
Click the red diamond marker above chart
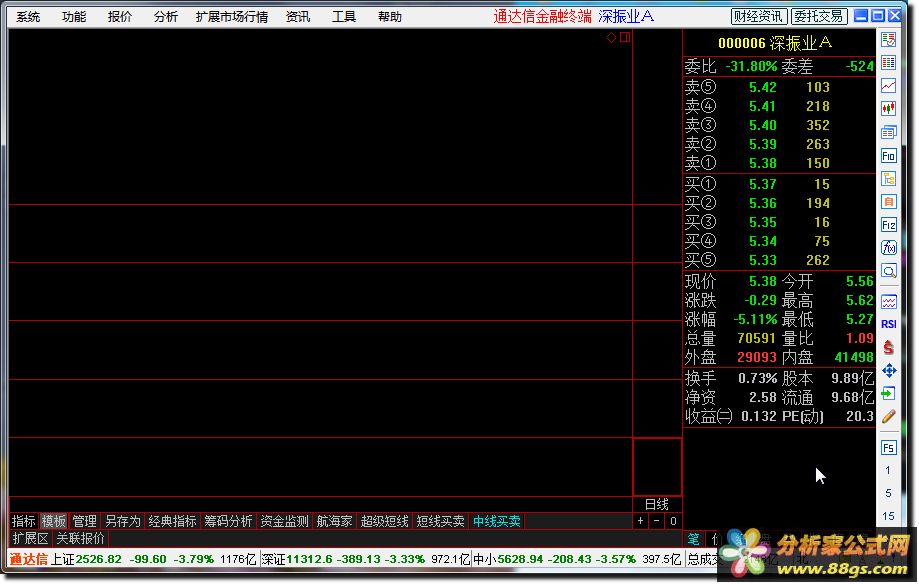click(x=611, y=38)
